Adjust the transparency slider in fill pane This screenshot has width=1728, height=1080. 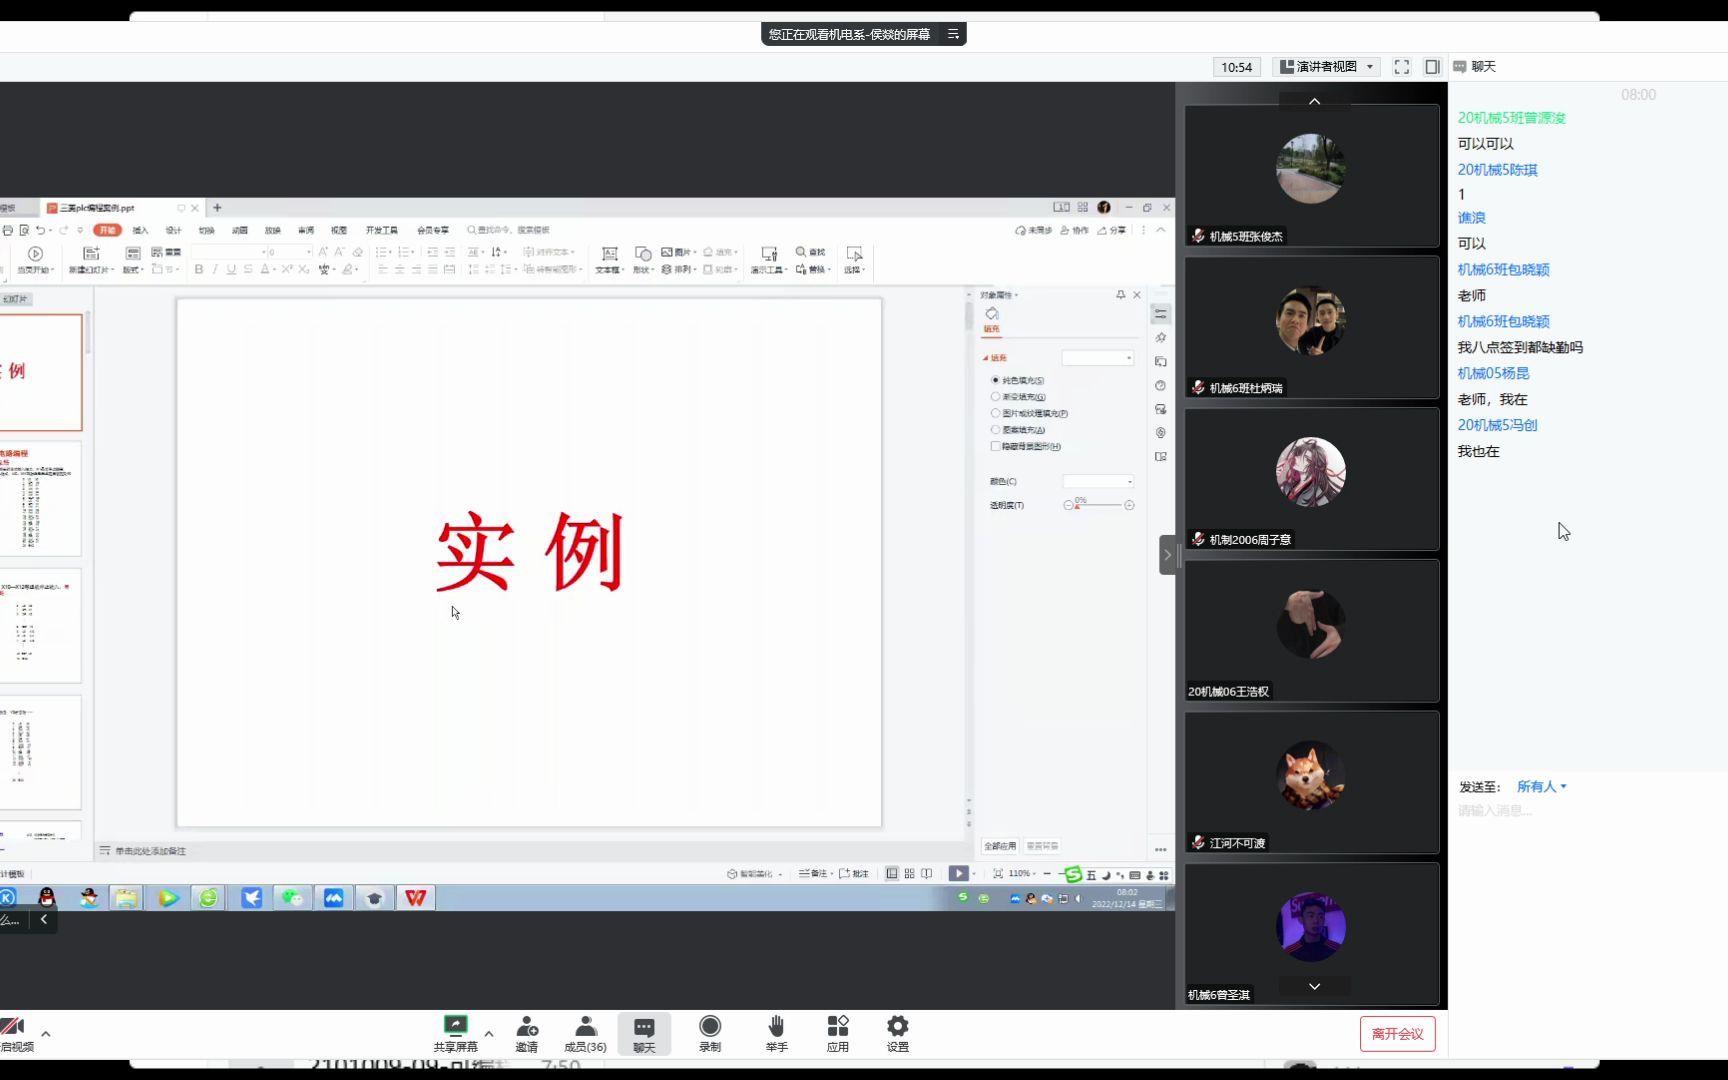[x=1098, y=505]
